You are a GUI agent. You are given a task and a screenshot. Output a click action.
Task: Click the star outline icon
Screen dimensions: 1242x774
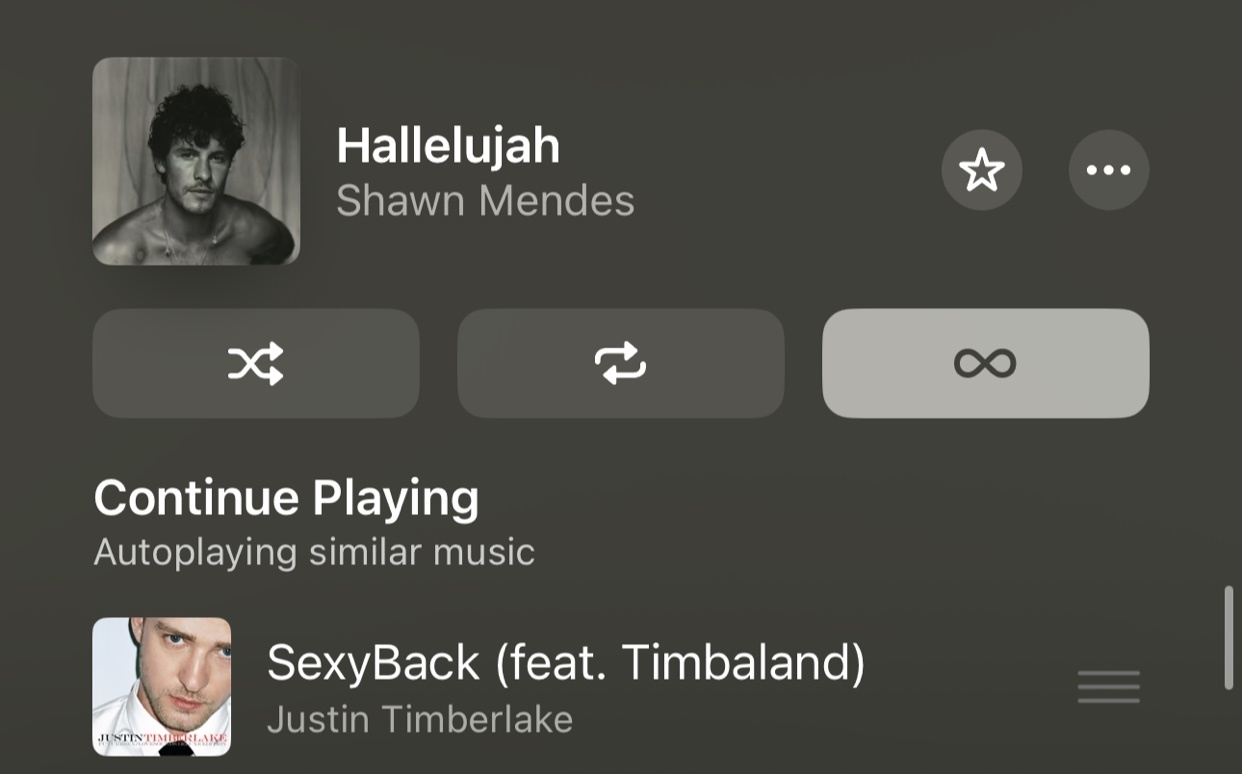982,170
